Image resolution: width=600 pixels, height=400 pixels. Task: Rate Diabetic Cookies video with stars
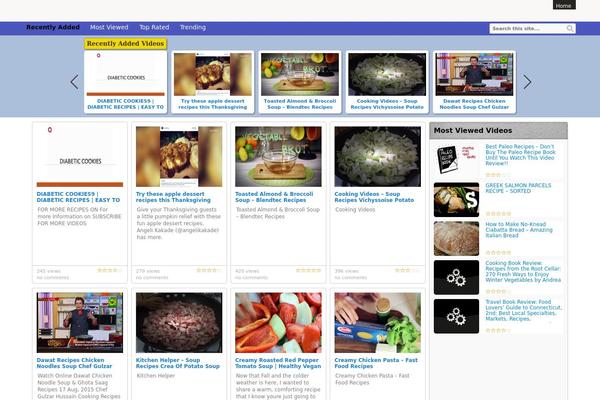pyautogui.click(x=109, y=270)
